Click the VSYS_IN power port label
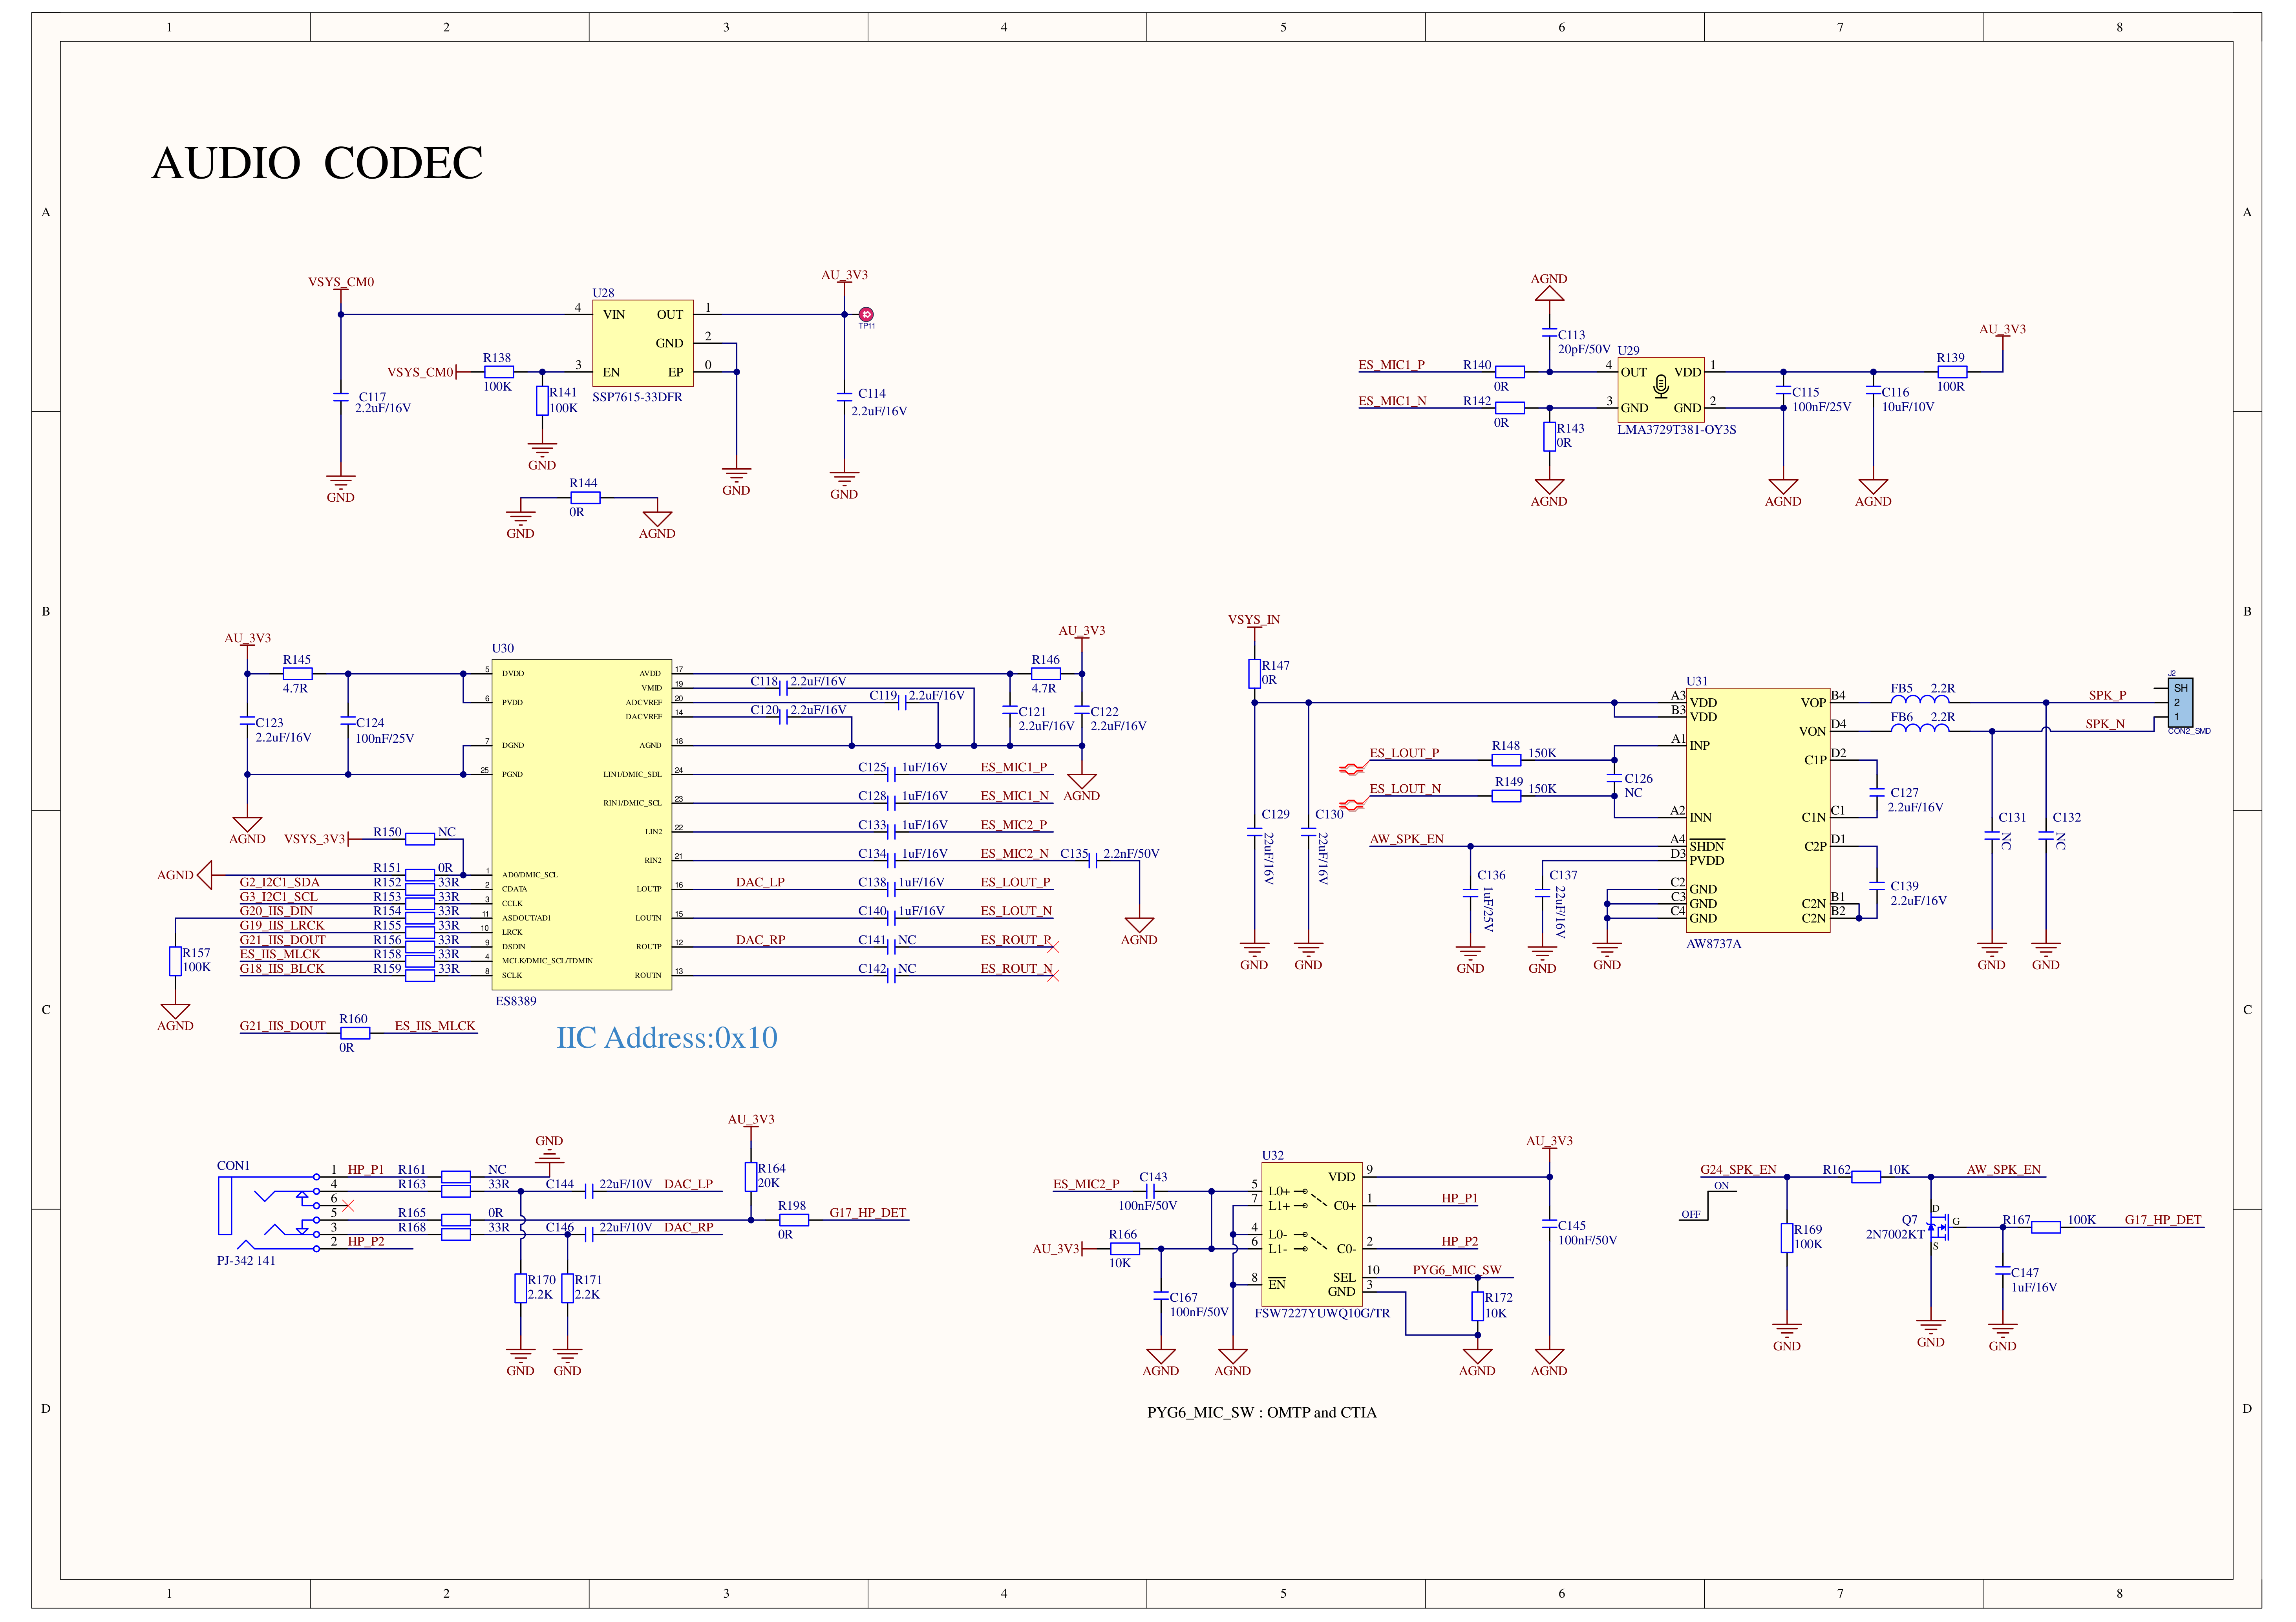This screenshot has height=1622, width=2296. click(1254, 620)
